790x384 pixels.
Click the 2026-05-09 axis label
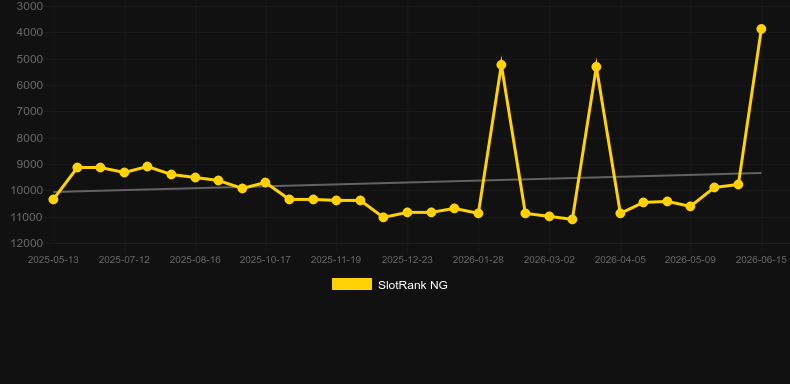(690, 260)
